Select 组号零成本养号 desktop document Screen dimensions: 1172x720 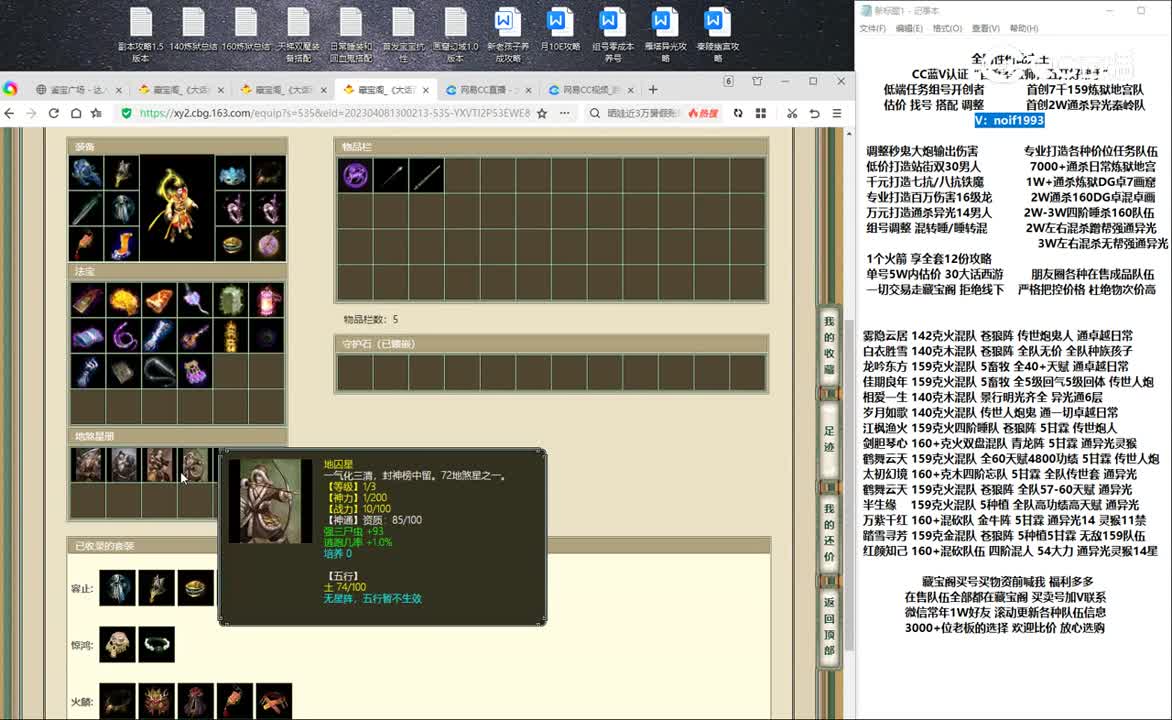pos(612,35)
